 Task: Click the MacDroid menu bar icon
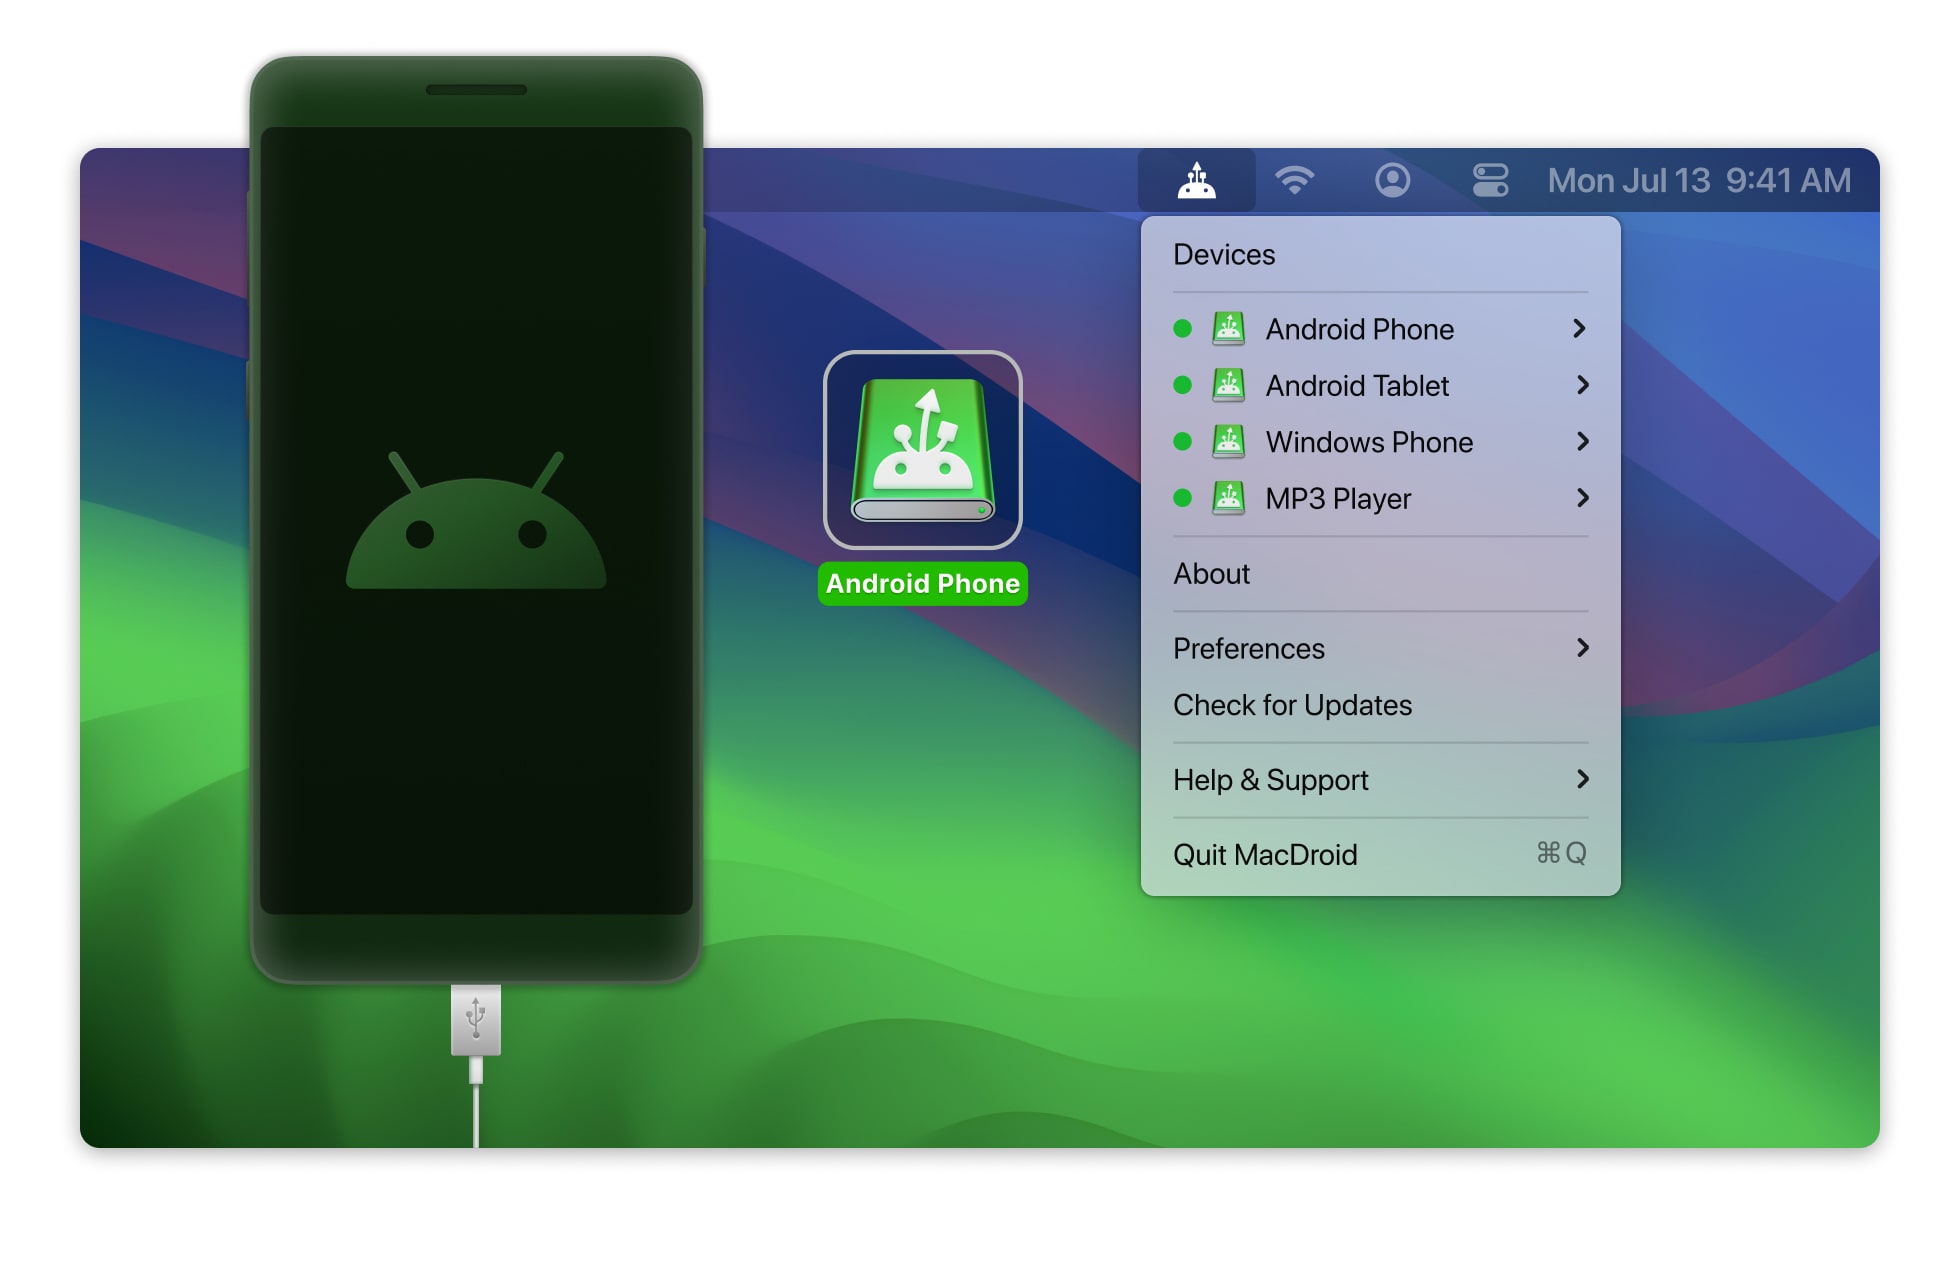tap(1199, 183)
